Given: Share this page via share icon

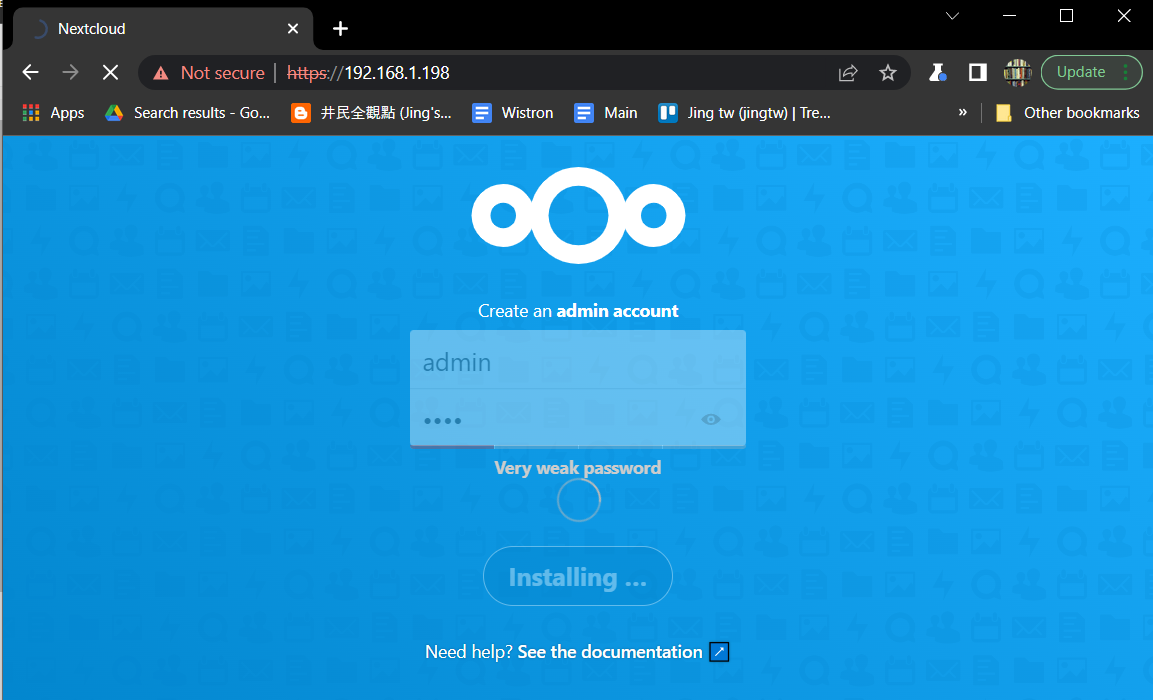Looking at the screenshot, I should point(848,73).
